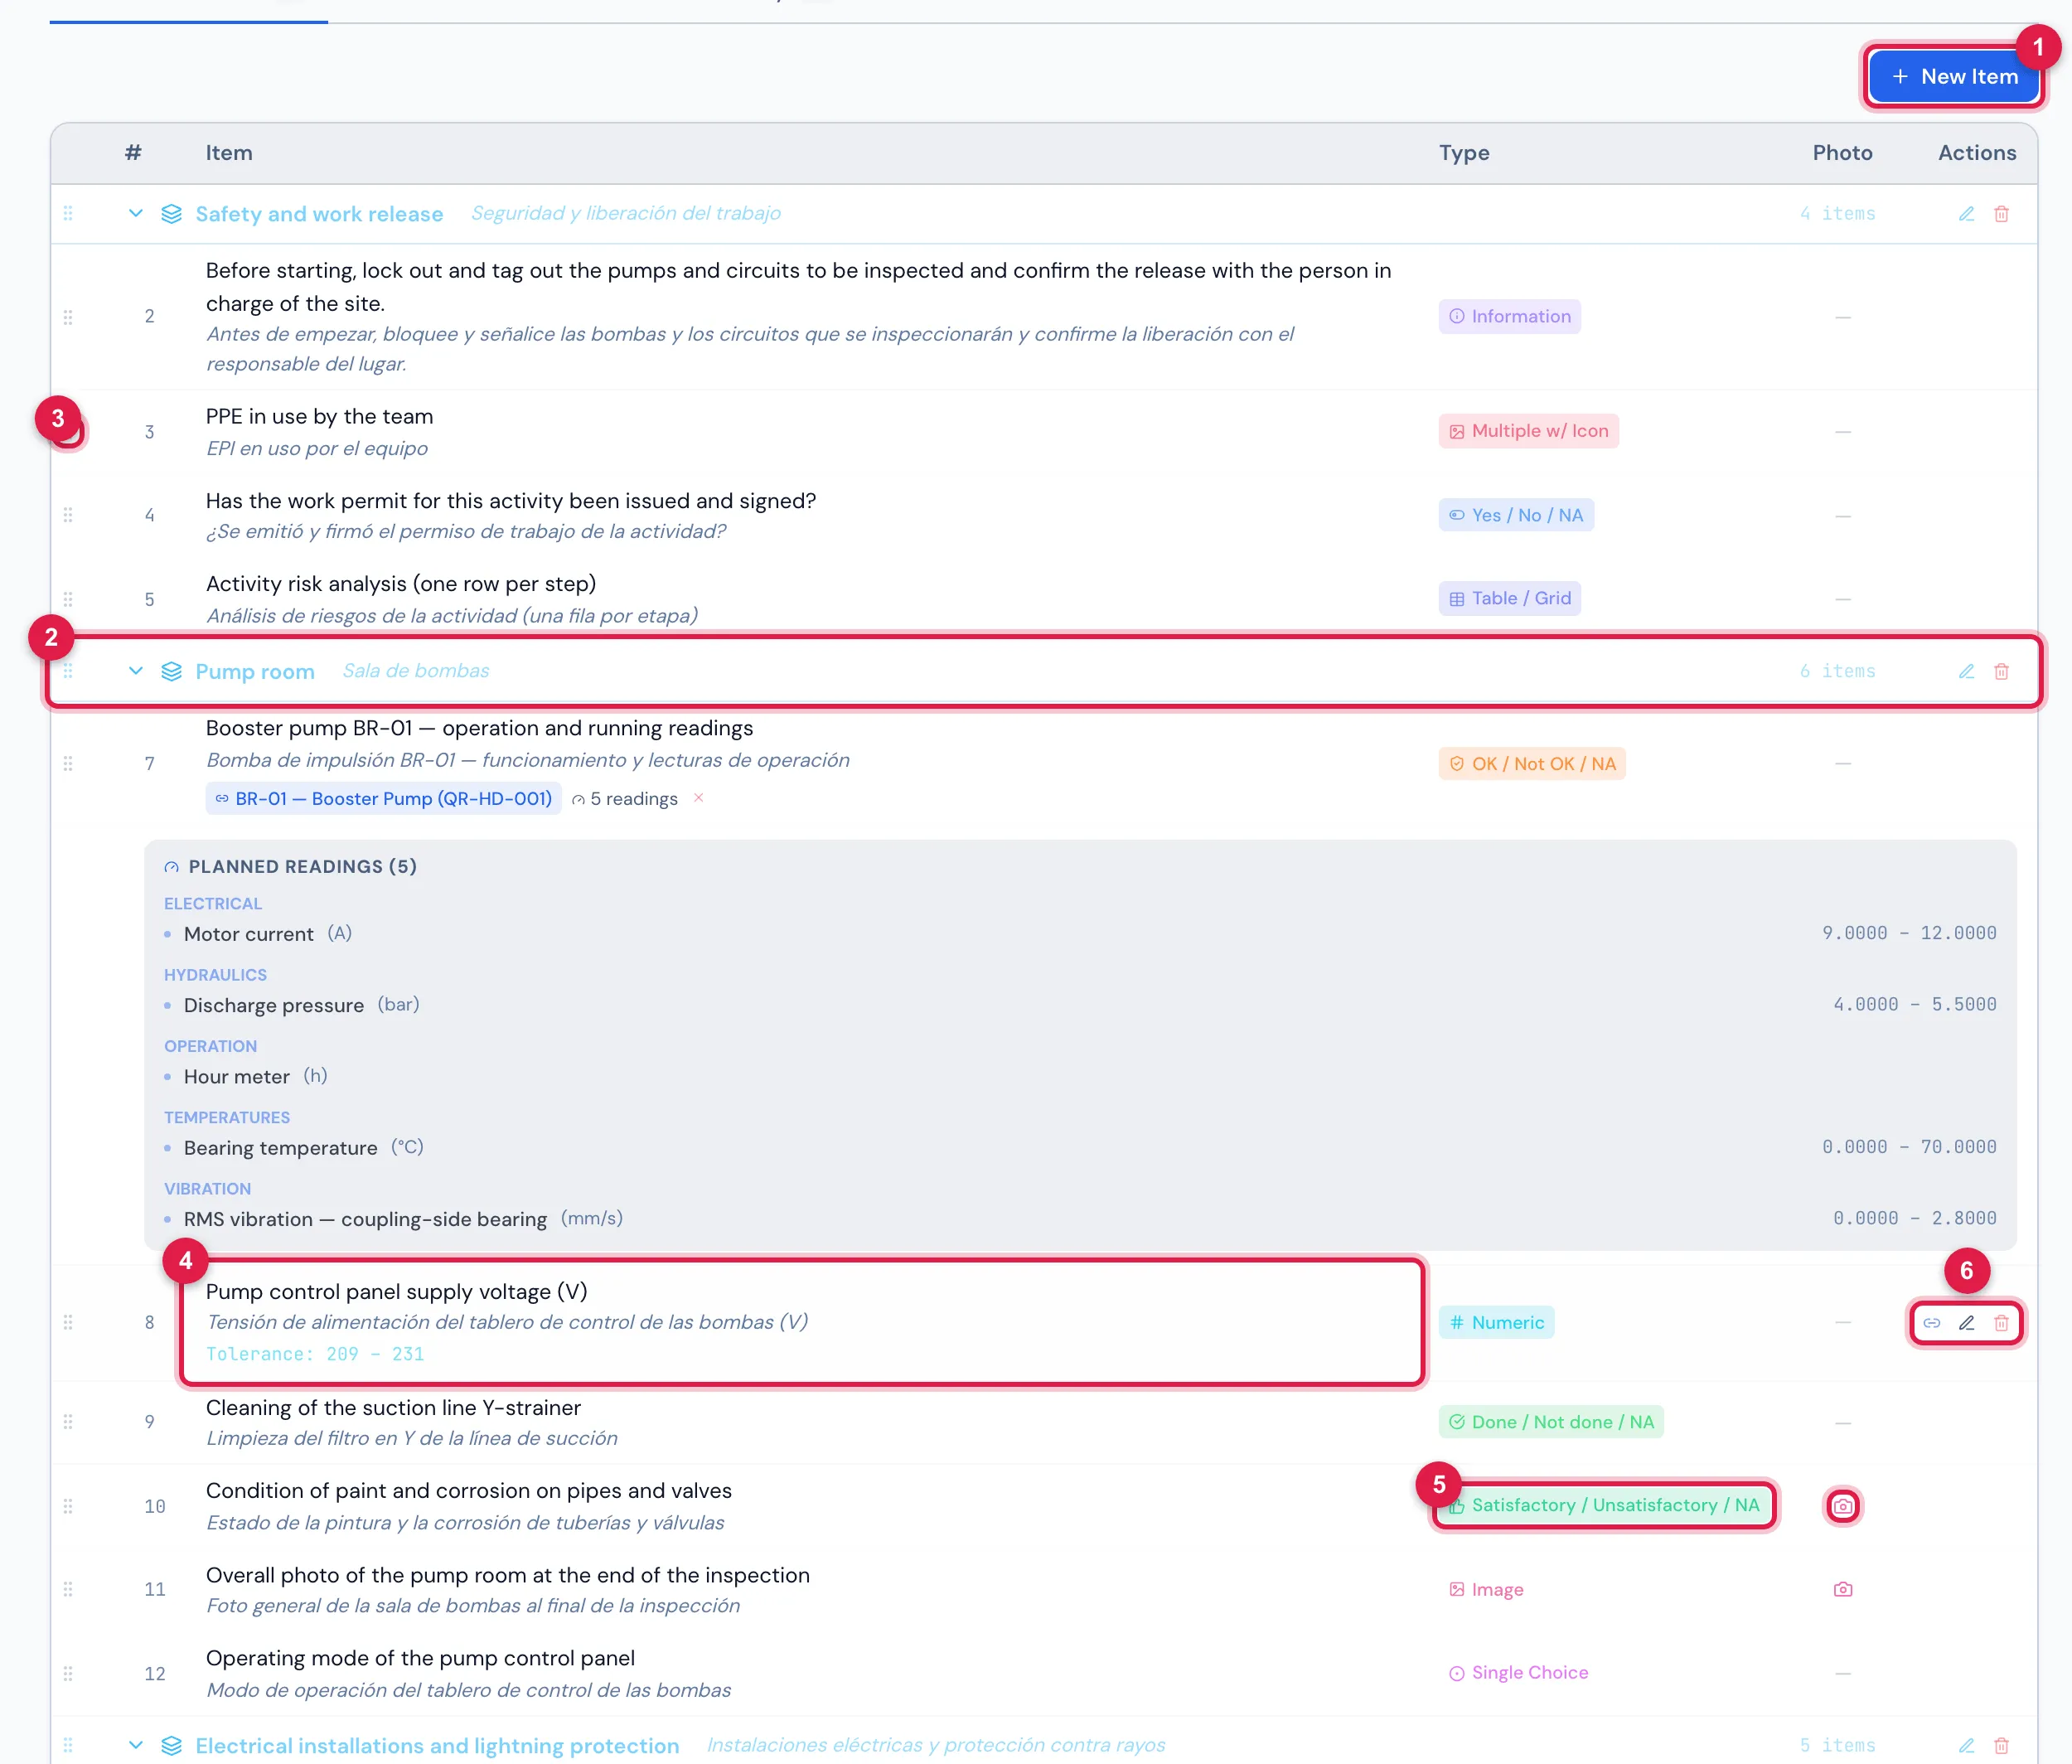Click the Numeric type badge

click(x=1496, y=1323)
